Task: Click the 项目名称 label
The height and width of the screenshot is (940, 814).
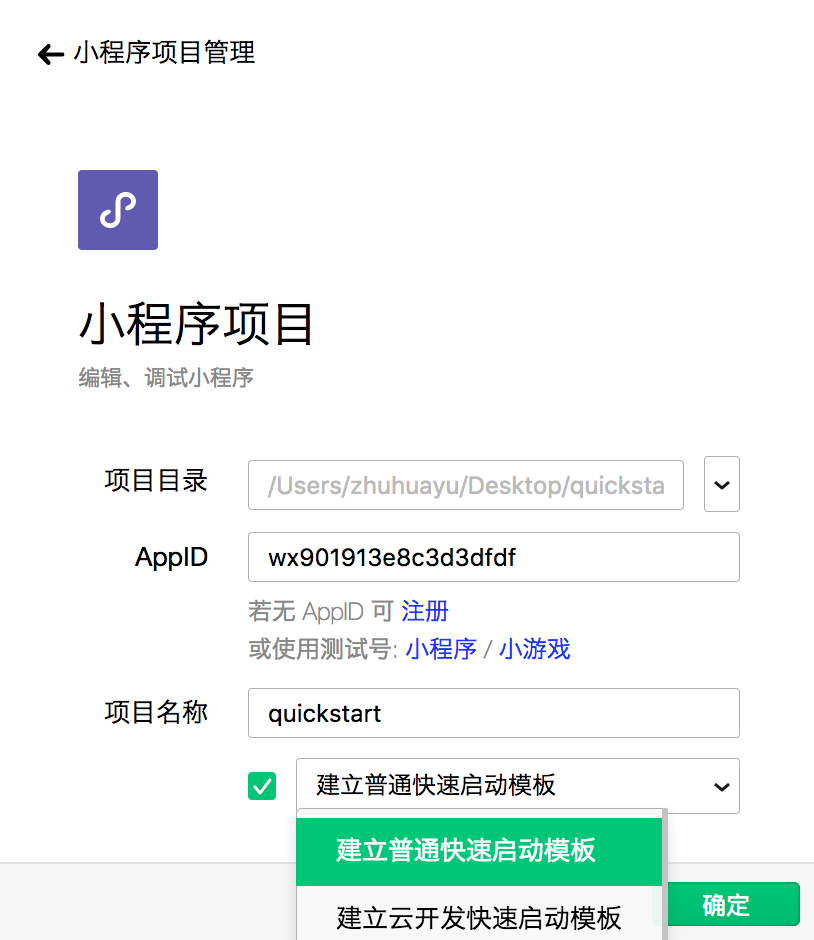Action: [x=156, y=712]
